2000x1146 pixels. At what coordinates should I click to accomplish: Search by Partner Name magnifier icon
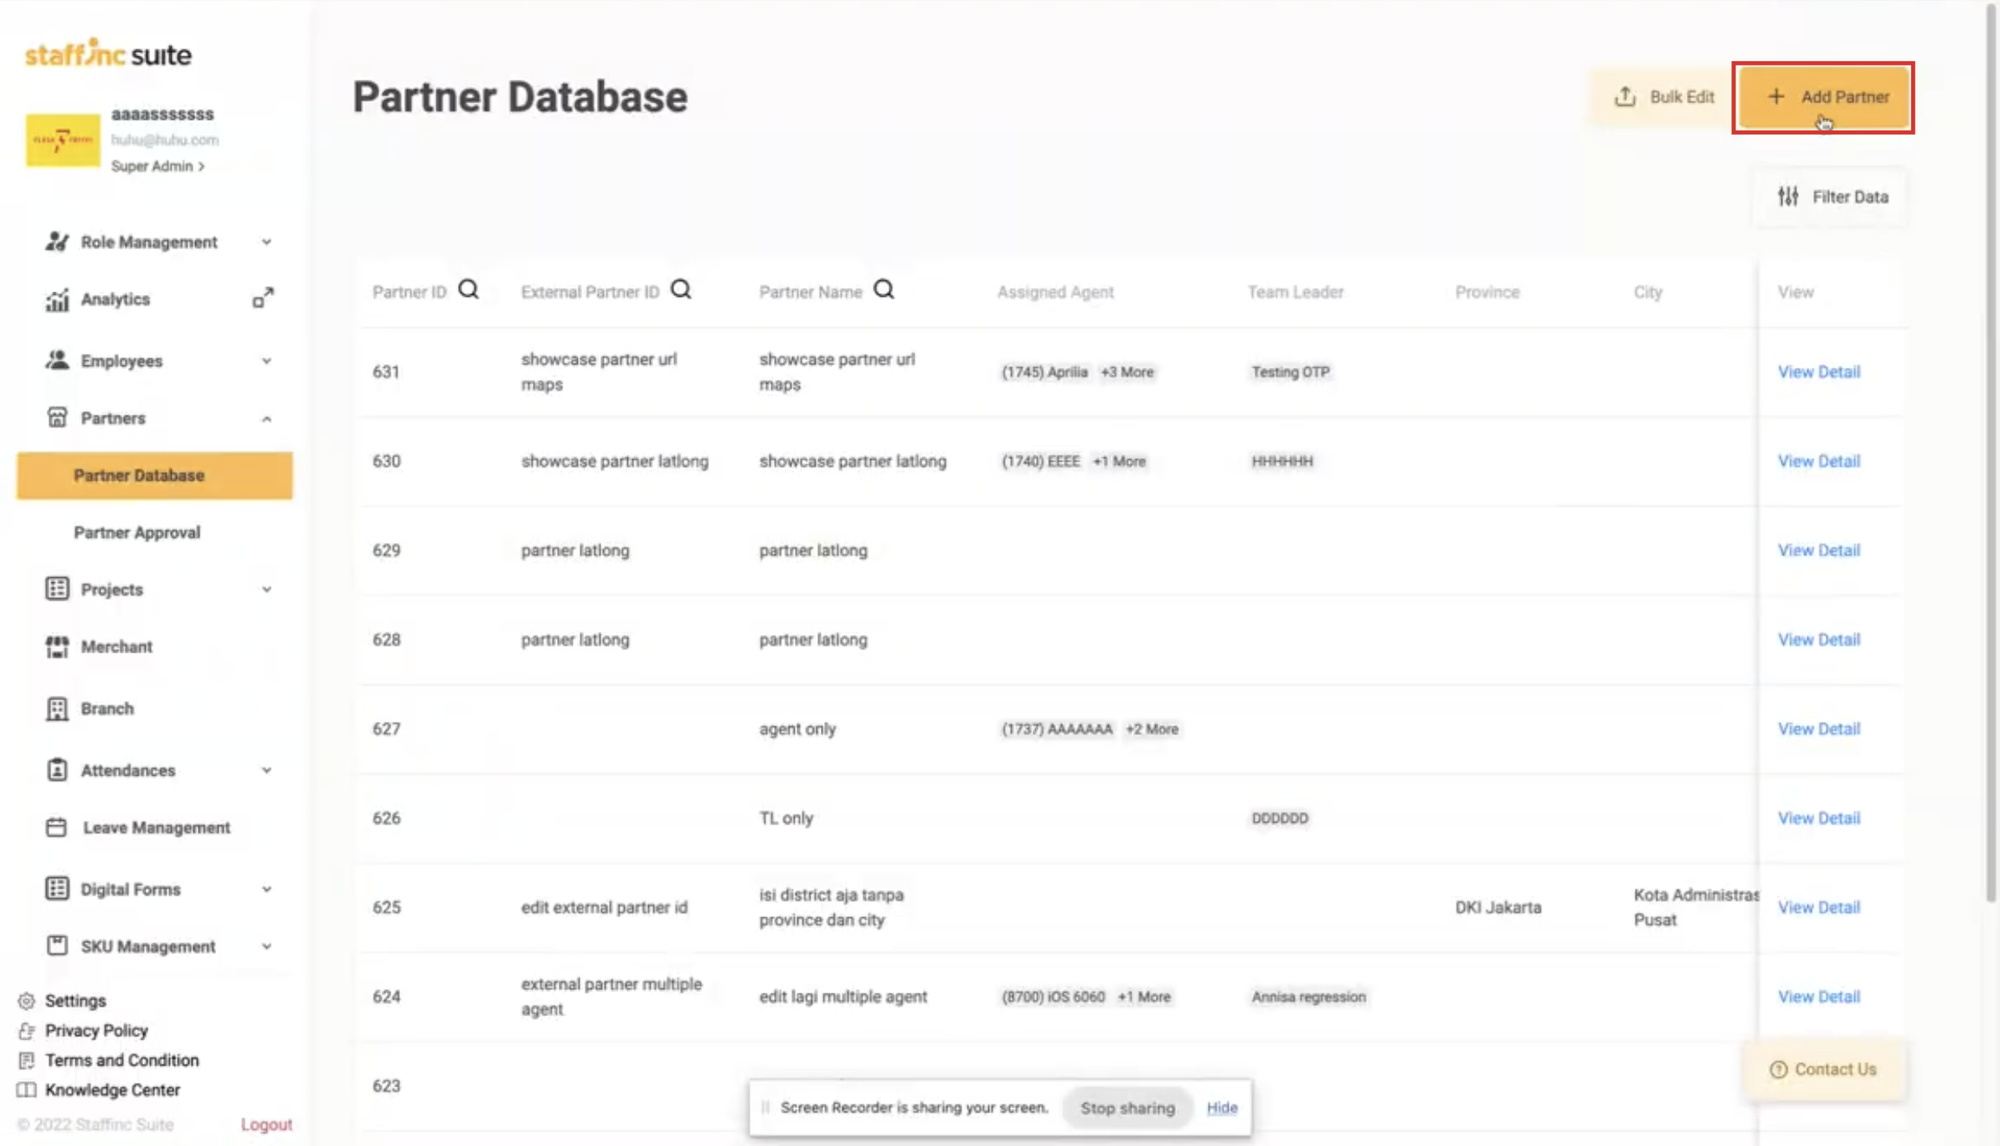coord(884,290)
